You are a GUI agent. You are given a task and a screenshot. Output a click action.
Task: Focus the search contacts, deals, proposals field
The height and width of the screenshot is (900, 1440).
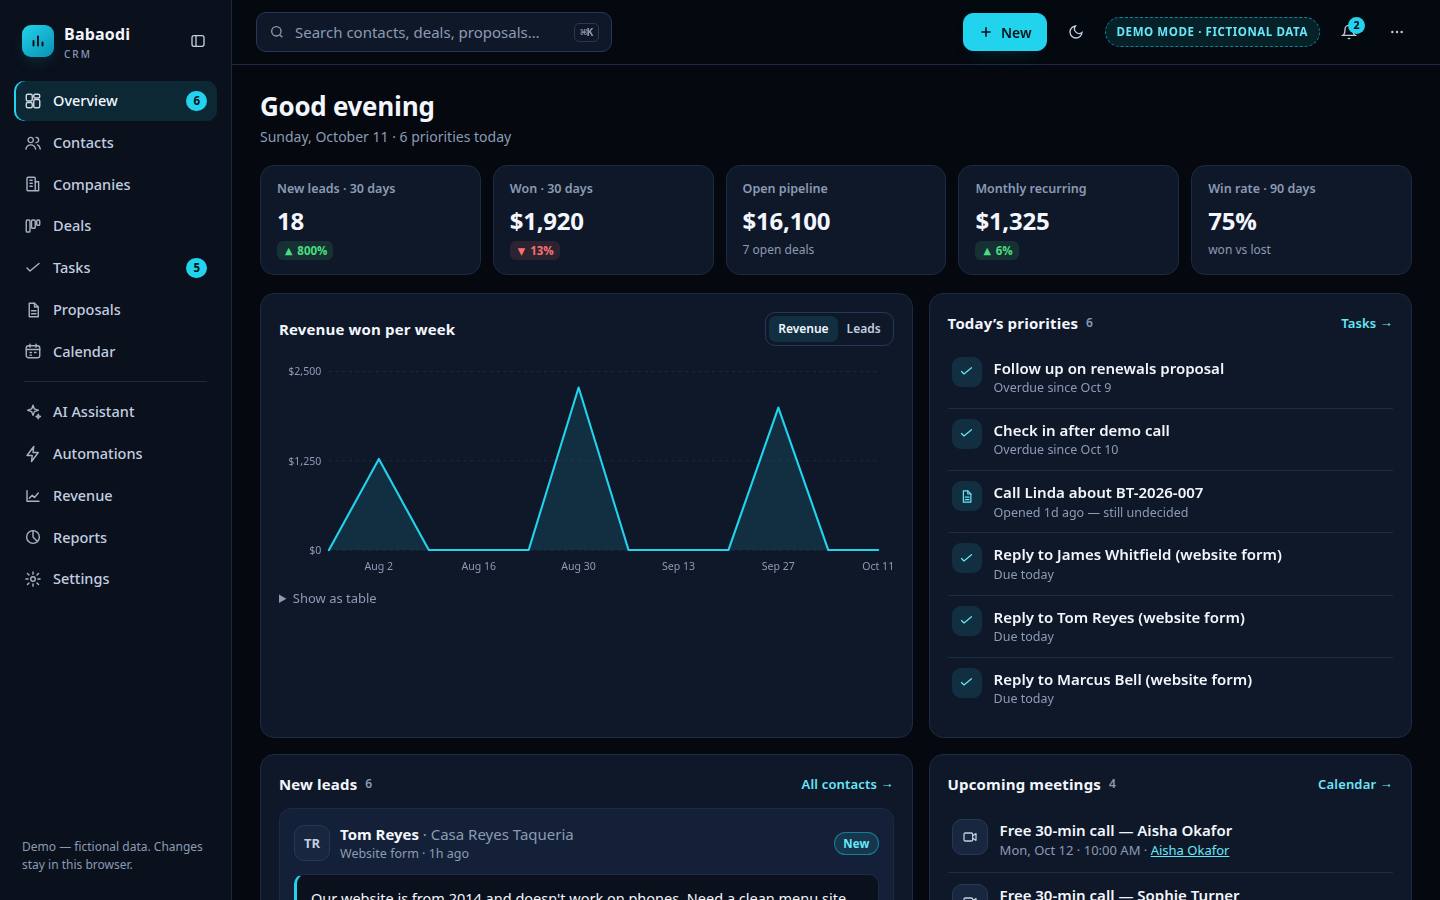433,32
